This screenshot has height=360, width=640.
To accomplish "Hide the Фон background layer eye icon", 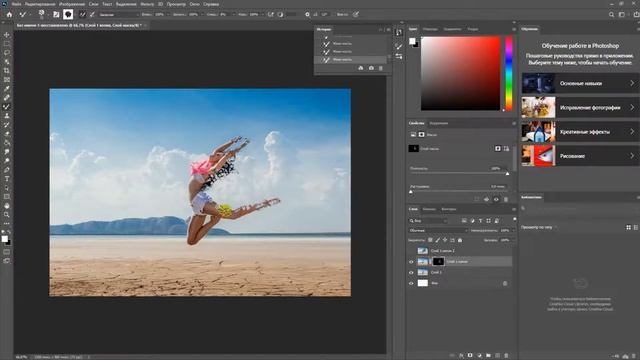I will [411, 283].
